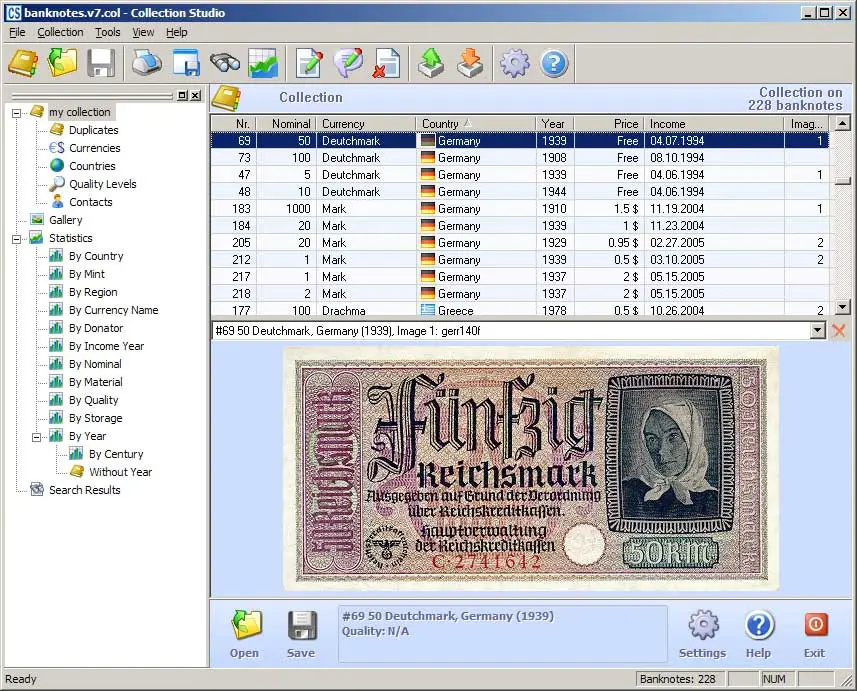Click the Contacts person icon
This screenshot has height=691, width=857.
[x=57, y=202]
